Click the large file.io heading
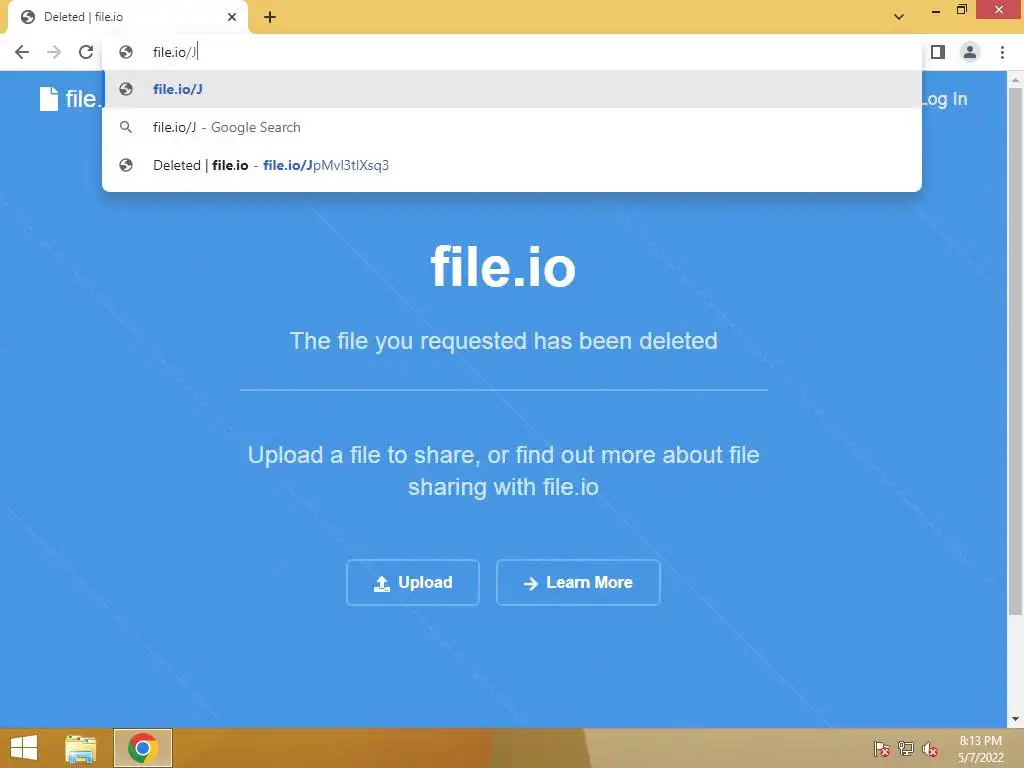The height and width of the screenshot is (768, 1024). point(503,266)
